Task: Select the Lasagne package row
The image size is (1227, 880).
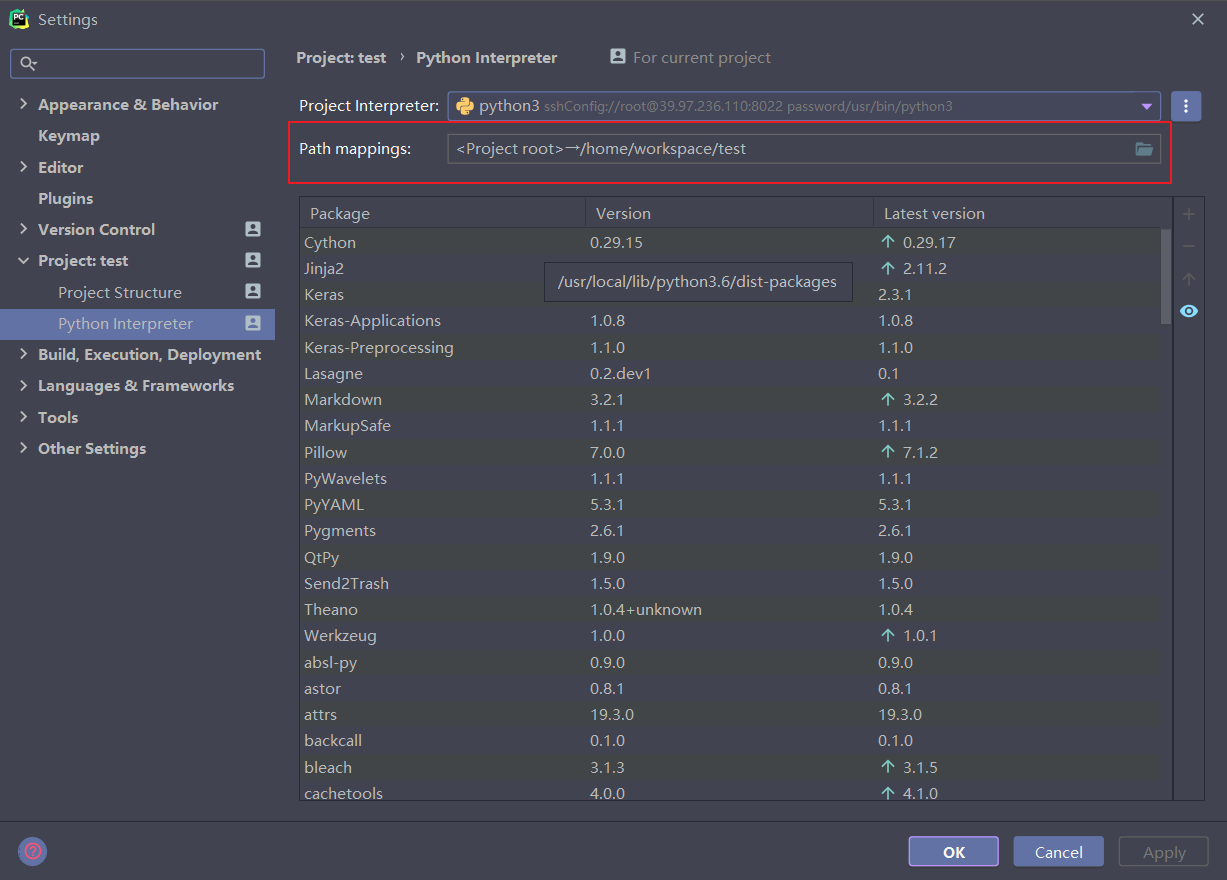Action: tap(730, 373)
